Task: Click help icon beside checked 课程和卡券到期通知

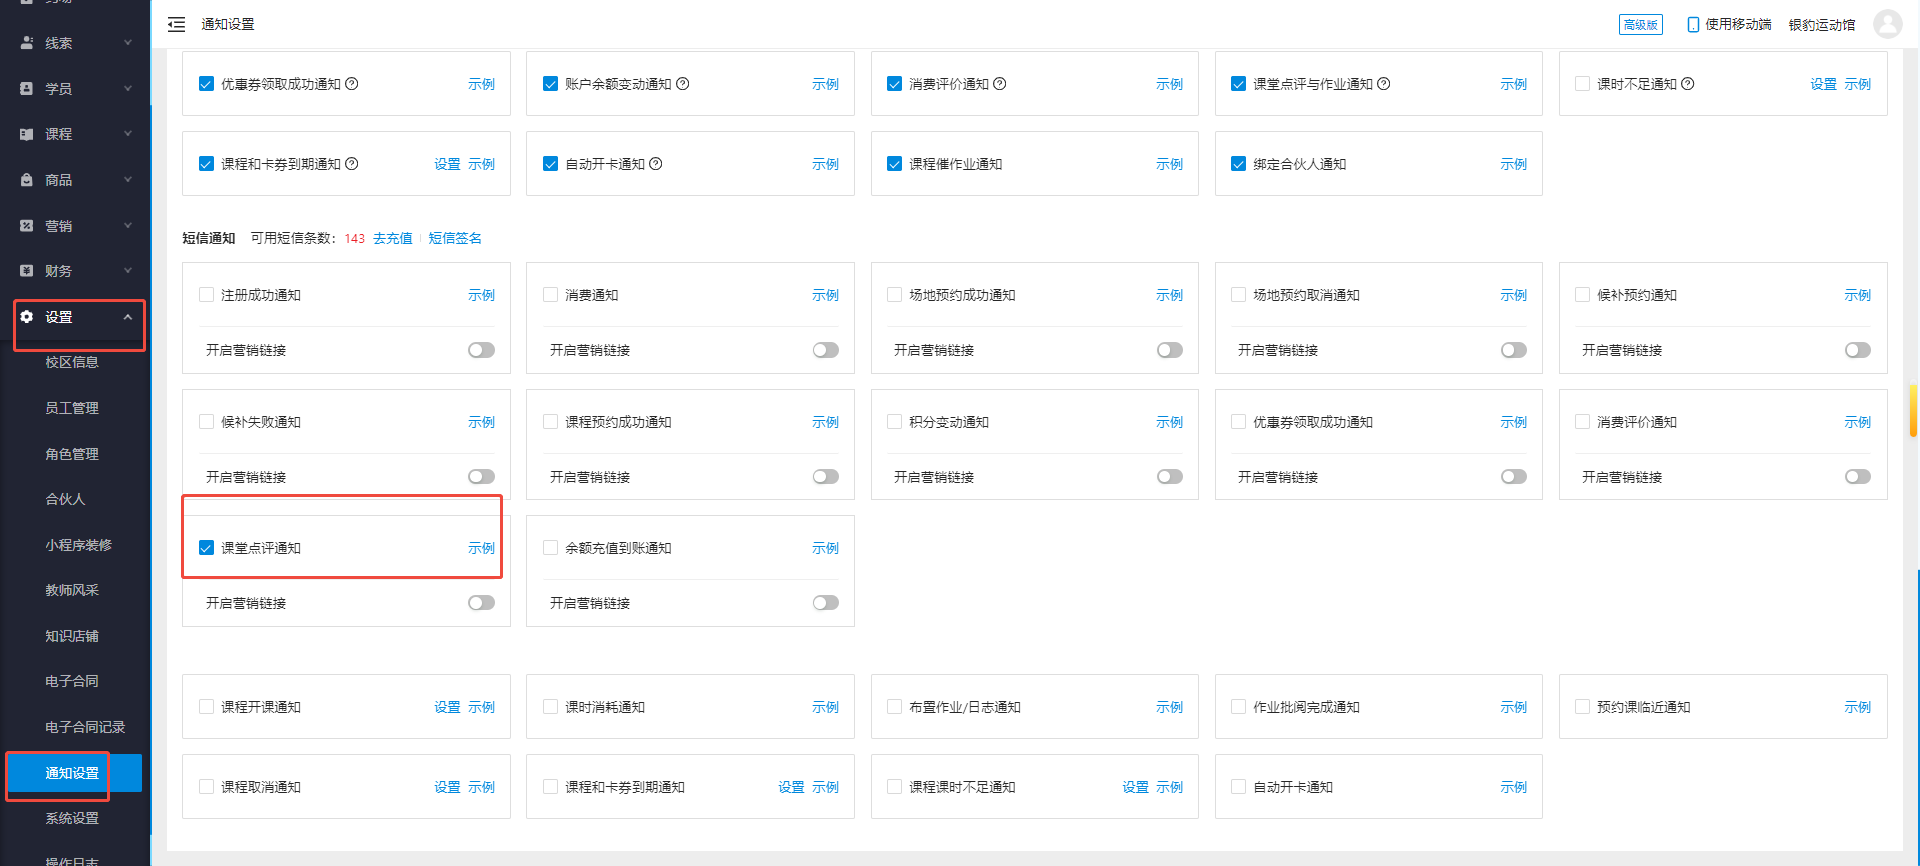Action: pos(352,164)
